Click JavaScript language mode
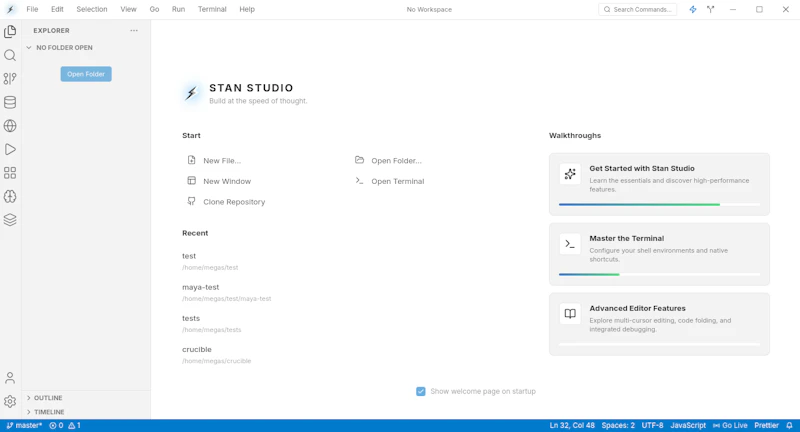Image resolution: width=800 pixels, height=432 pixels. pos(688,425)
